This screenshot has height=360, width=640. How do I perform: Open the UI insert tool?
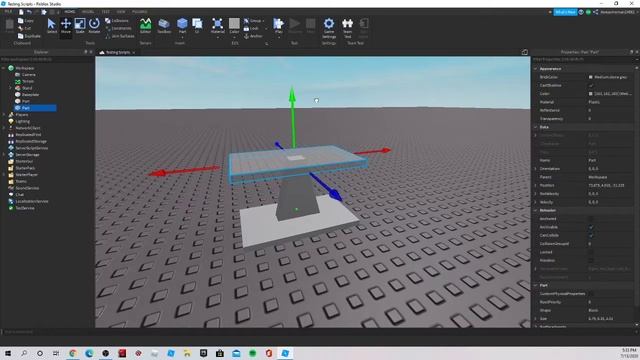[197, 26]
